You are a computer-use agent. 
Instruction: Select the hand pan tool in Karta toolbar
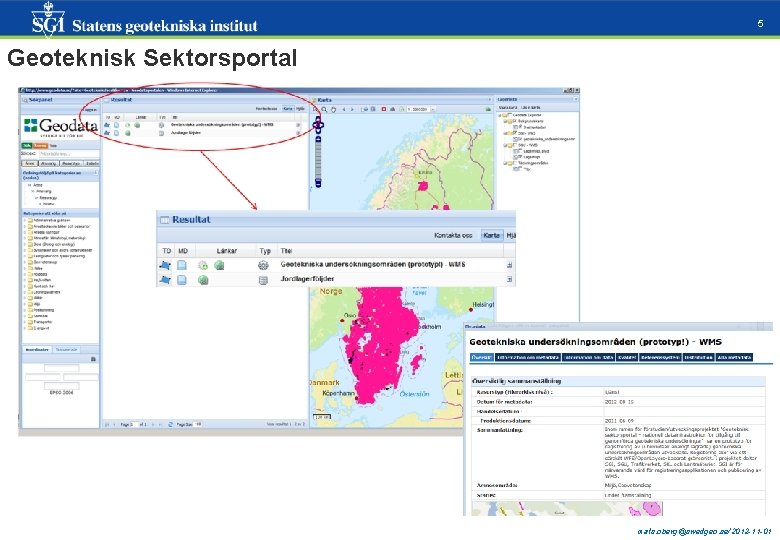334,109
